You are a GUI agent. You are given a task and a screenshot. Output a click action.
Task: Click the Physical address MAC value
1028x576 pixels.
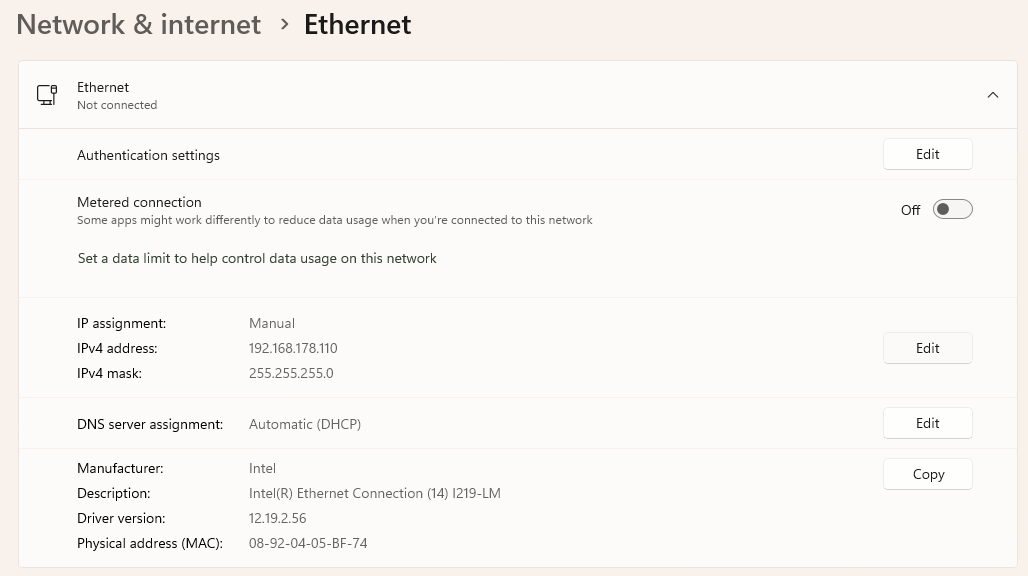tap(307, 543)
